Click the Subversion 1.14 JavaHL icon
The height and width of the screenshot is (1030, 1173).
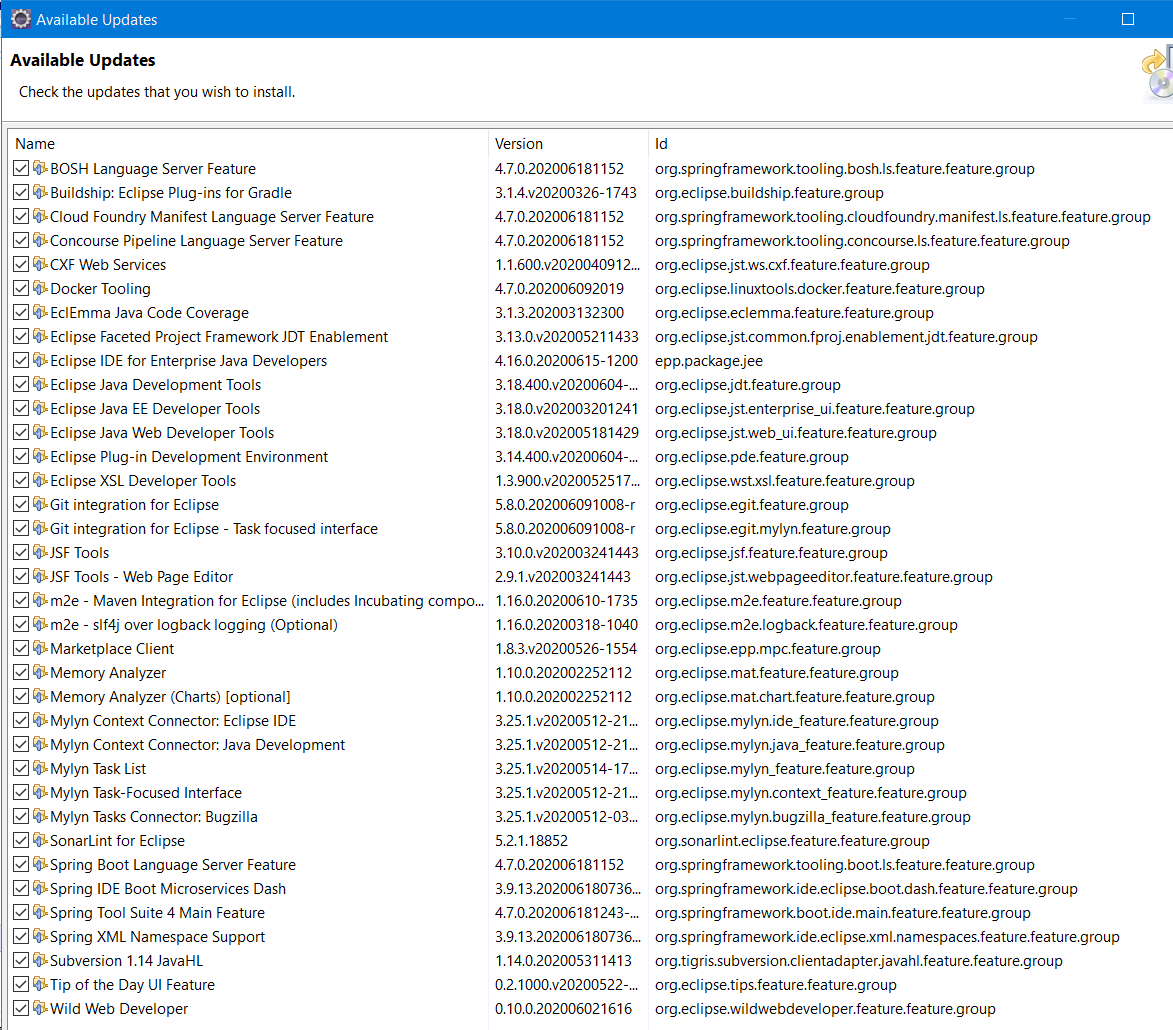point(40,960)
